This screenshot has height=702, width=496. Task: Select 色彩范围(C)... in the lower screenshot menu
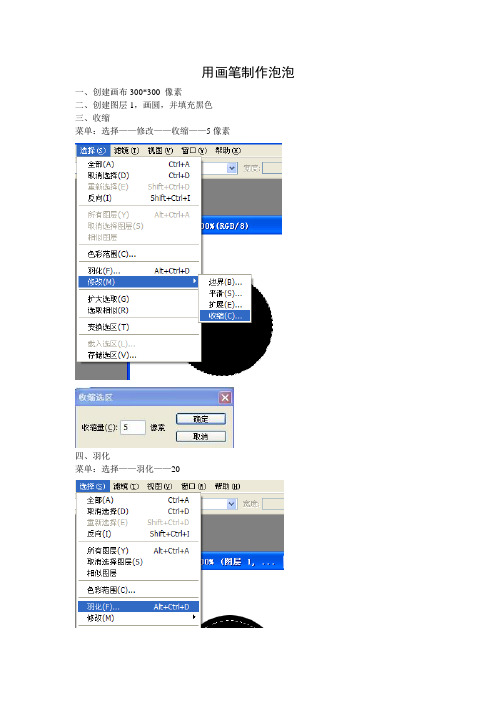(138, 590)
